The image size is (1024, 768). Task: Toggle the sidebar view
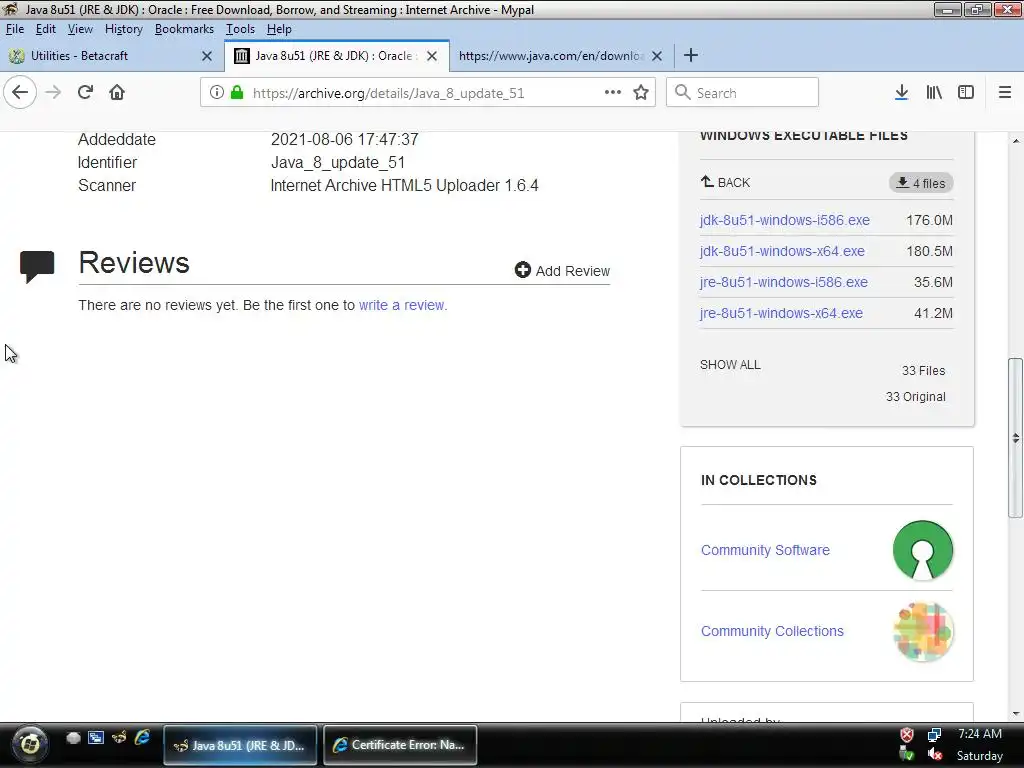tap(966, 92)
